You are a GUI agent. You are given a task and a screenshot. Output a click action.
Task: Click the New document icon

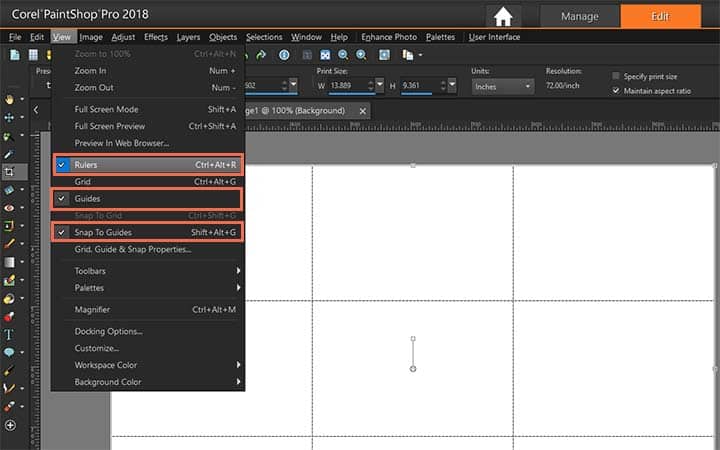point(15,55)
